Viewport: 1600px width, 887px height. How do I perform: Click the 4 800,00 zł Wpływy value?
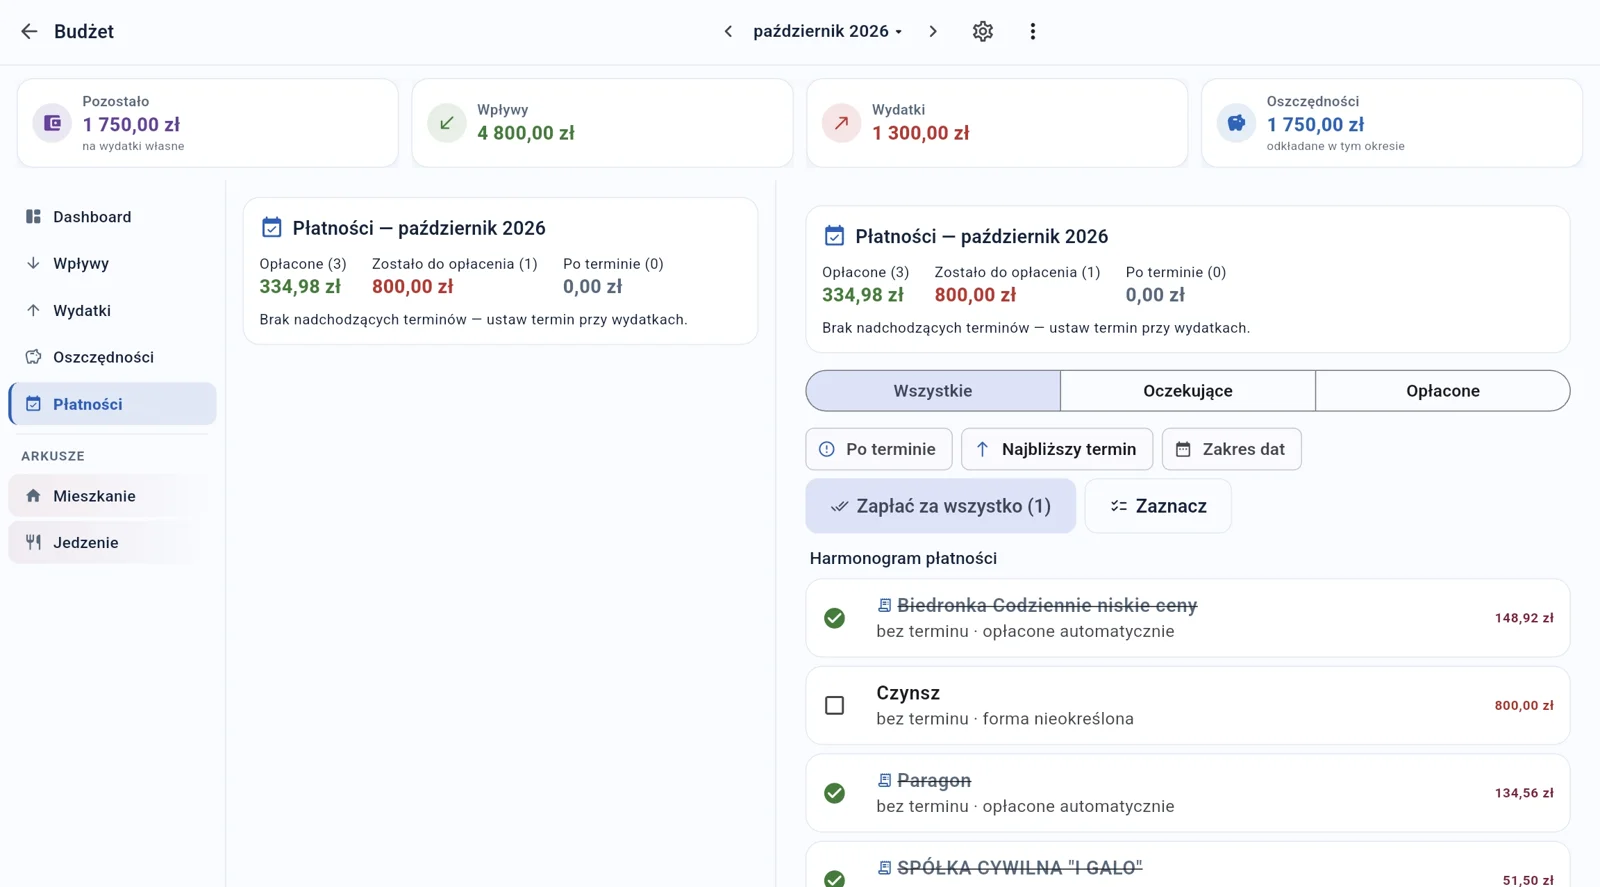point(526,133)
